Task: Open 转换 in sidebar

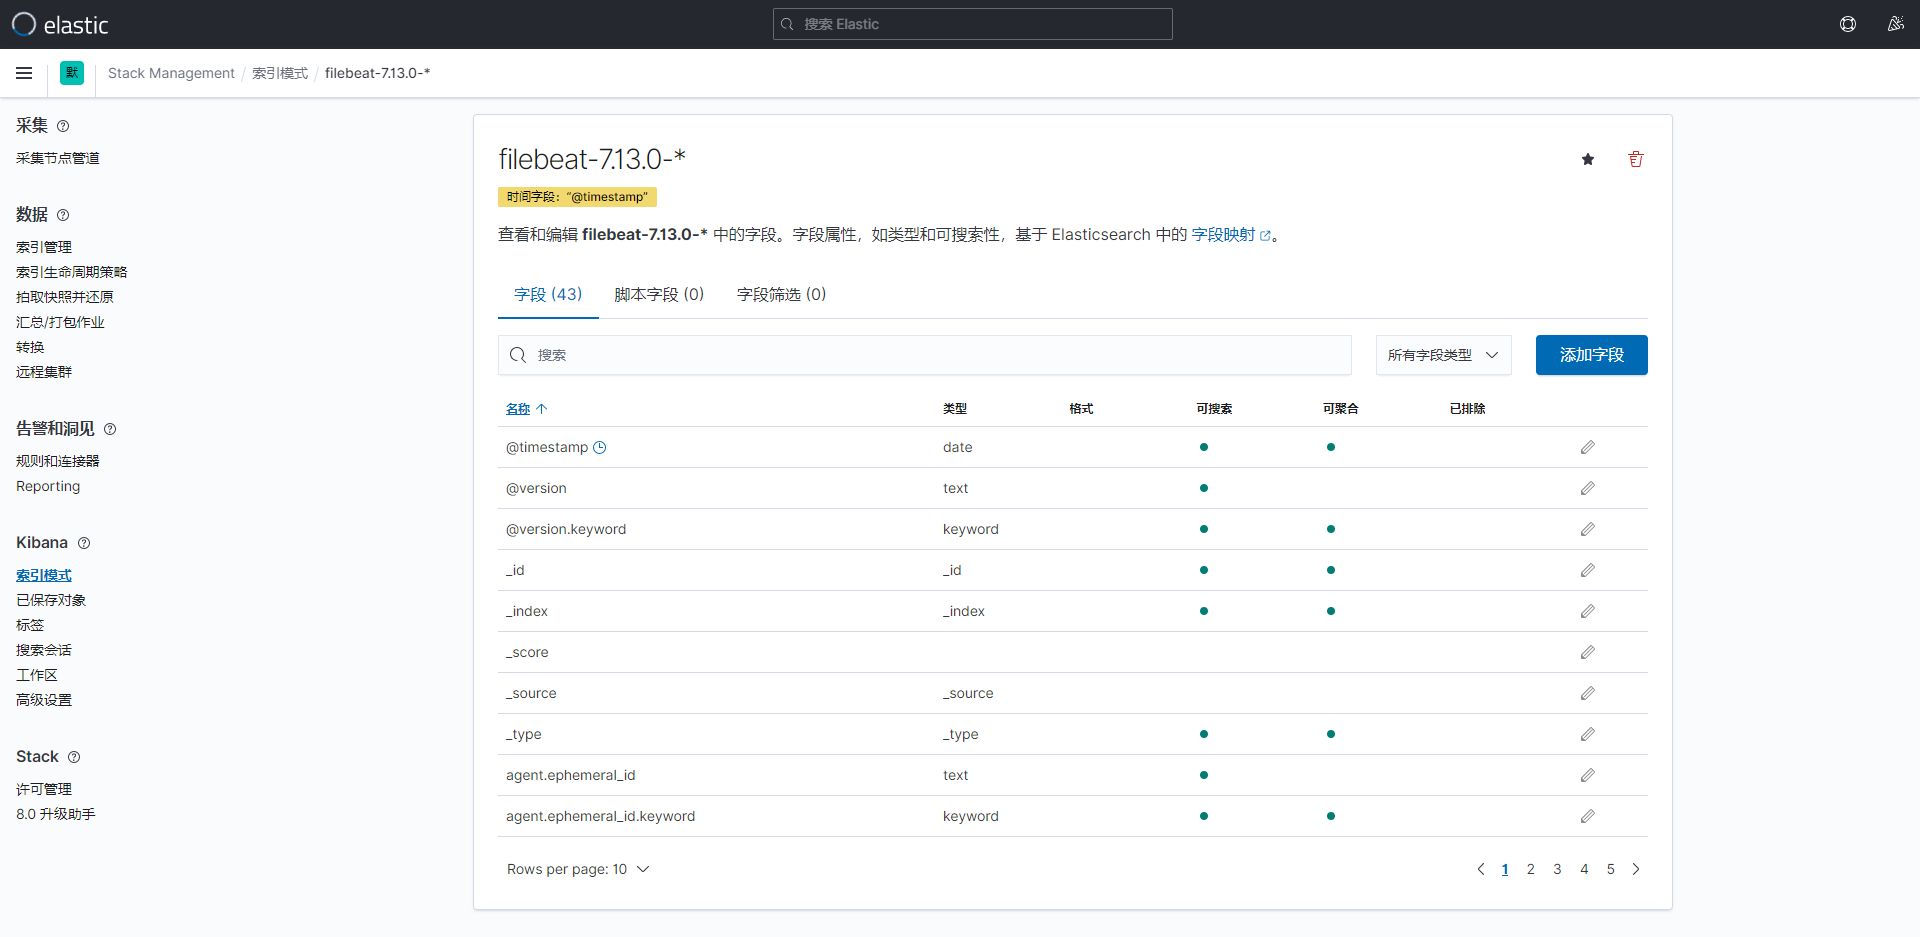Action: click(30, 347)
